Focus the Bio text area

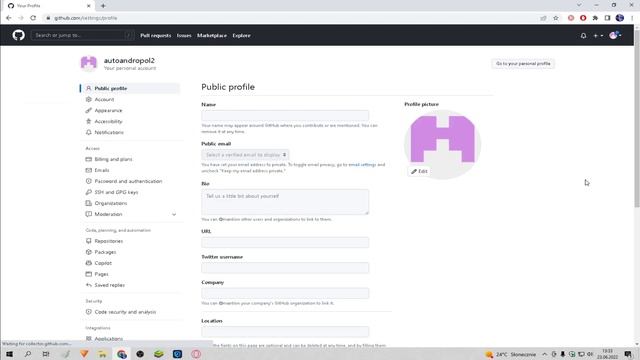tap(285, 202)
